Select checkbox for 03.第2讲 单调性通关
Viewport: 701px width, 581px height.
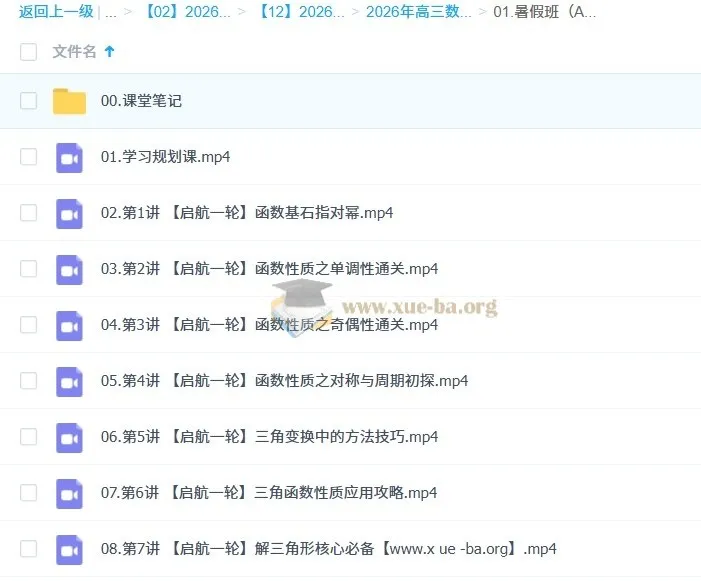click(29, 269)
